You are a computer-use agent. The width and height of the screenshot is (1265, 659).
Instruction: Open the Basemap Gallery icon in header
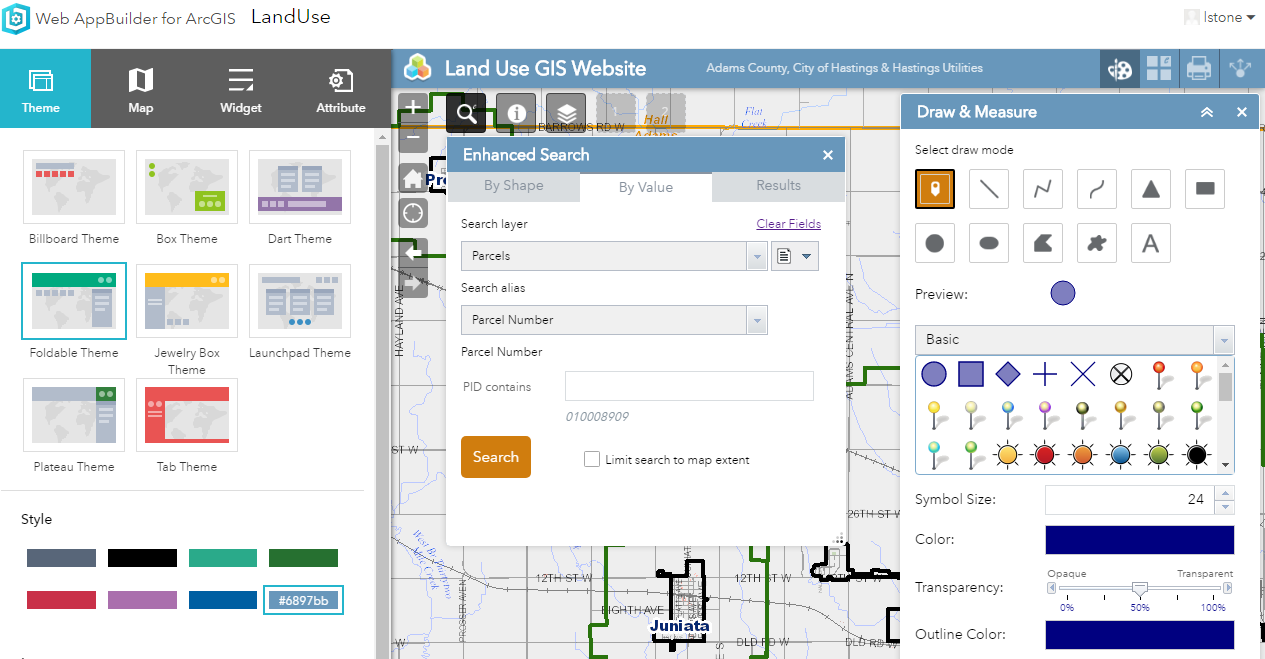pyautogui.click(x=1160, y=68)
